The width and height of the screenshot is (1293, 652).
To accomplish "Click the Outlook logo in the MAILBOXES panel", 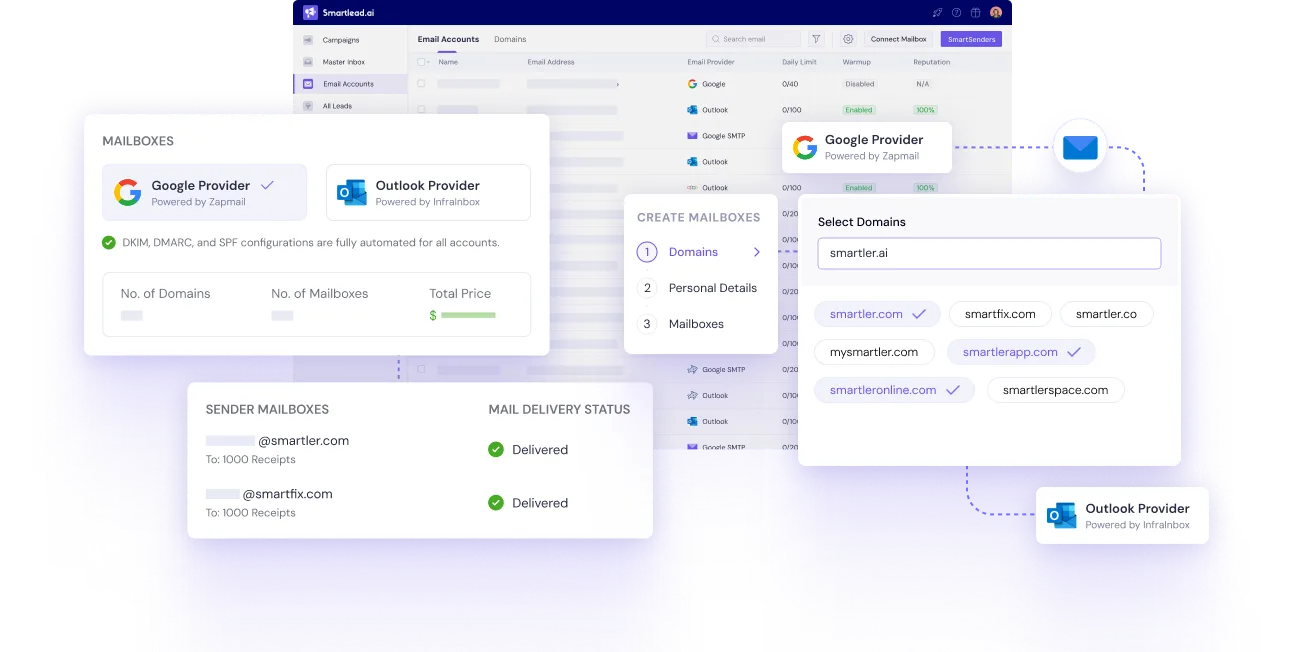I will [x=351, y=192].
